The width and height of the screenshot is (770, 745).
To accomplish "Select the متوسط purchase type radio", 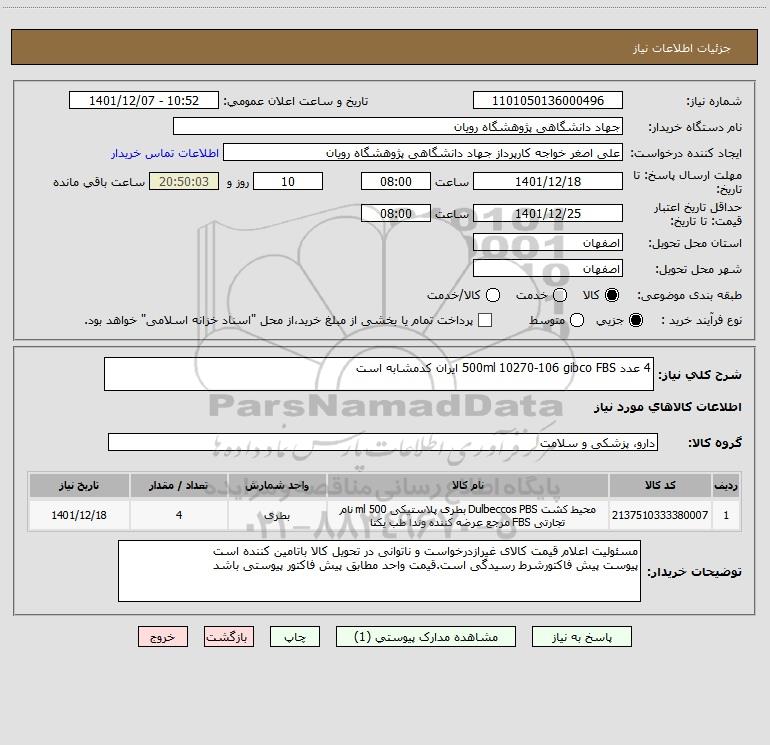I will pyautogui.click(x=577, y=320).
